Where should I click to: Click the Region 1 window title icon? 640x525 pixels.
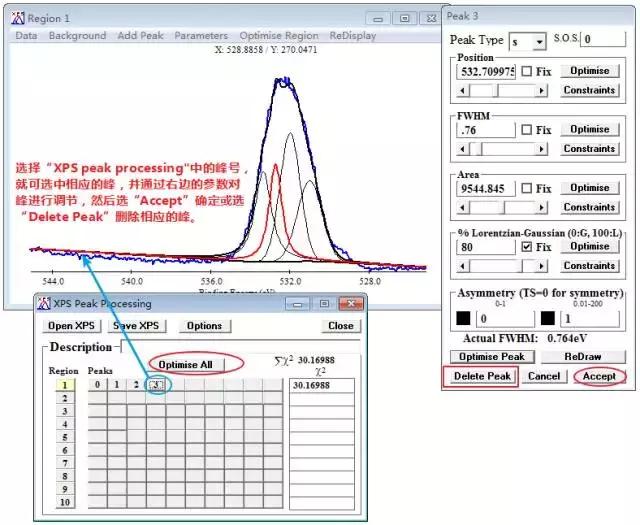(18, 18)
